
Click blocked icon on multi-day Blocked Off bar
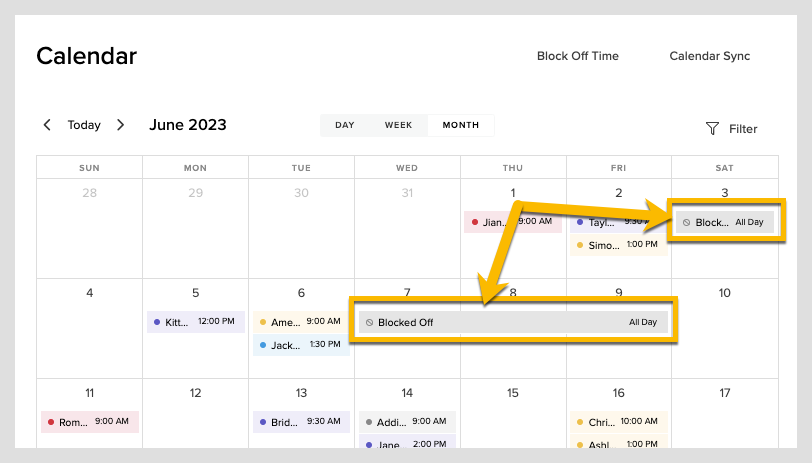369,322
